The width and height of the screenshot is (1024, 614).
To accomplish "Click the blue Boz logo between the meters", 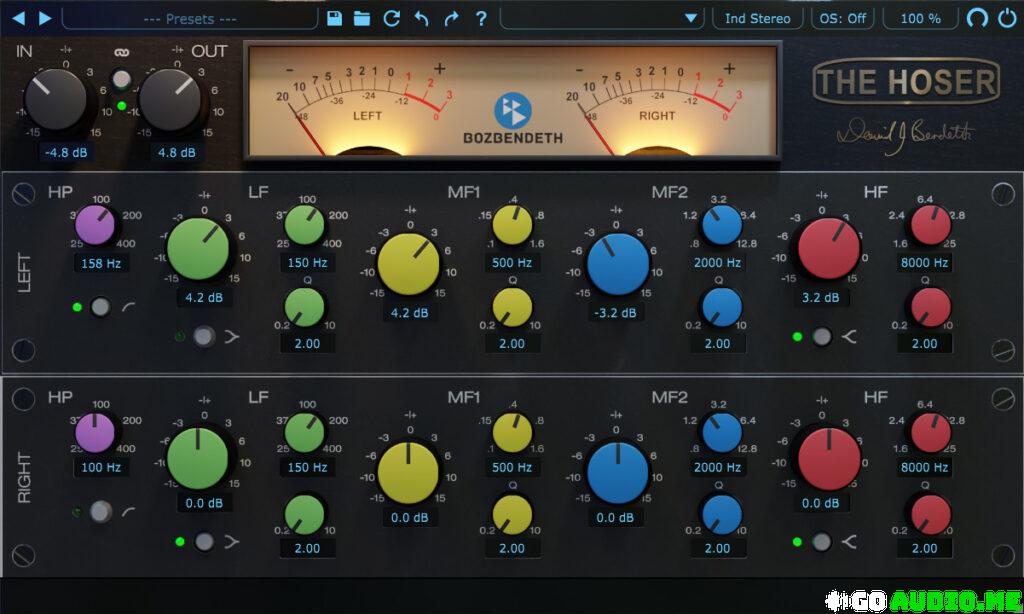I will point(513,111).
